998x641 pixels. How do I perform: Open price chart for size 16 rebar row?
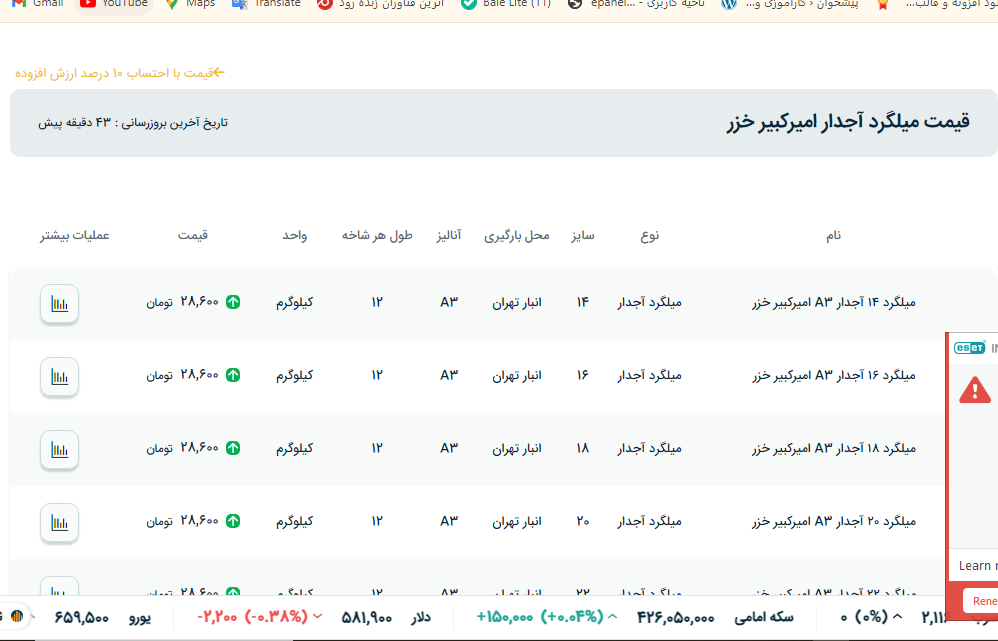click(x=60, y=376)
